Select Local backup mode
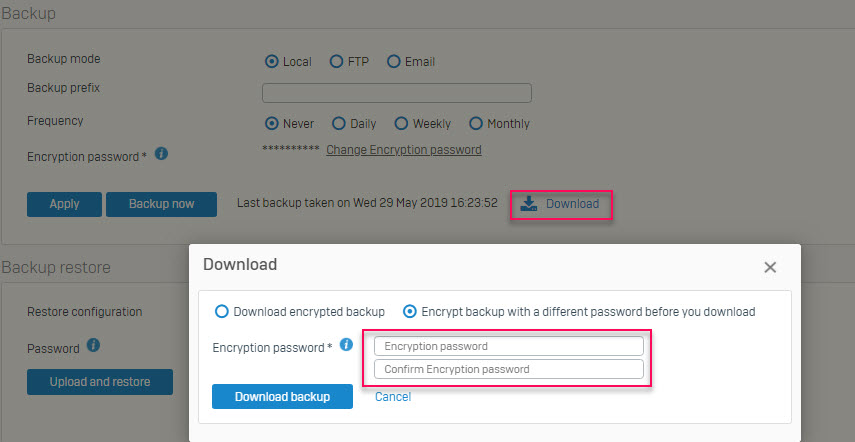The width and height of the screenshot is (855, 442). (271, 62)
